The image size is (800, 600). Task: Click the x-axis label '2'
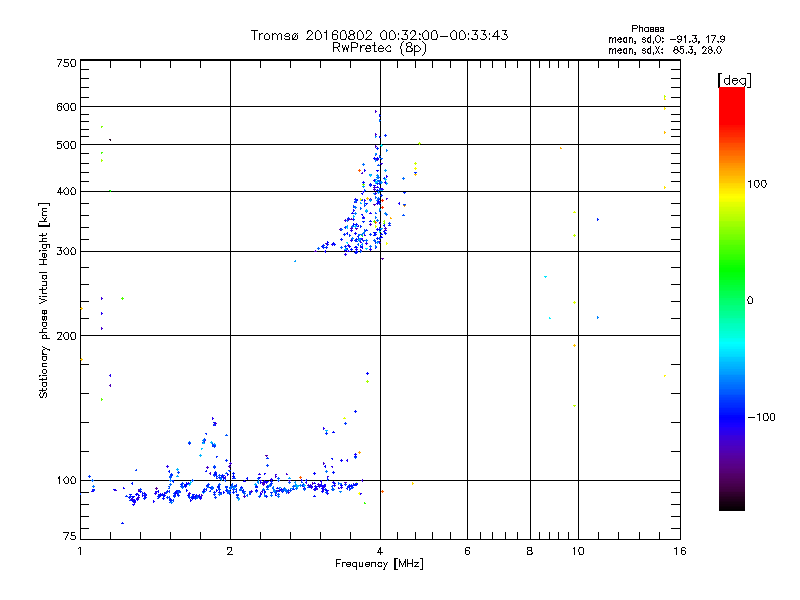230,551
